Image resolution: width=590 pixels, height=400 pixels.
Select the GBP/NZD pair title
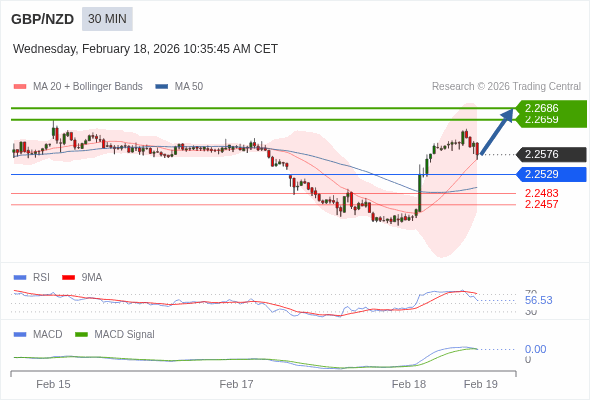tap(43, 19)
